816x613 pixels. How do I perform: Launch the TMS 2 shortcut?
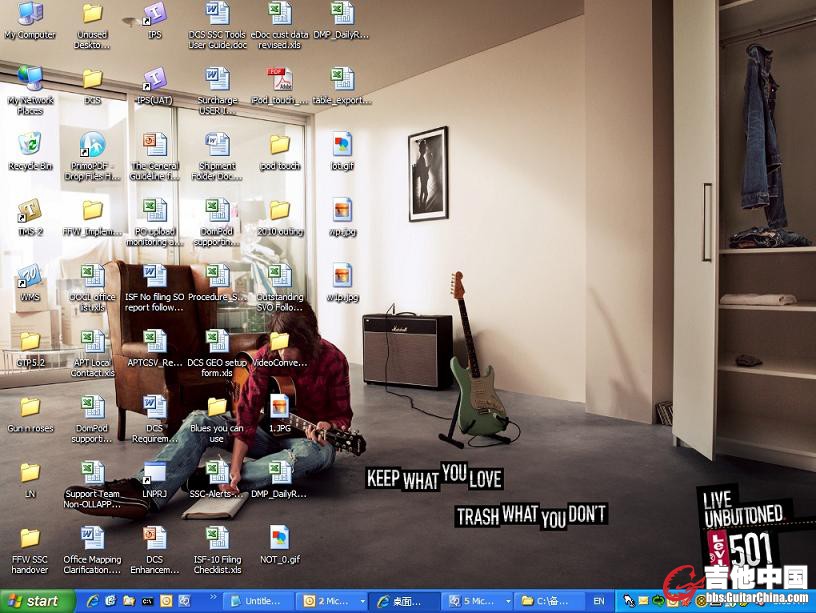click(30, 210)
